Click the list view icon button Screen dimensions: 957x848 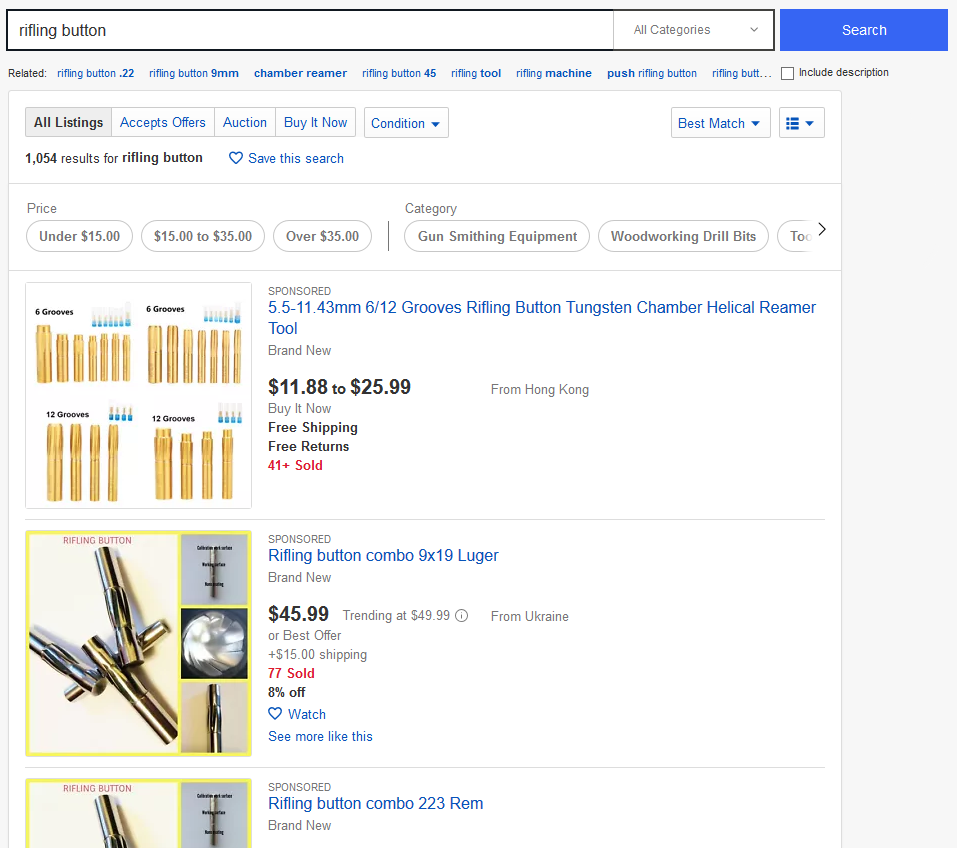click(x=801, y=123)
